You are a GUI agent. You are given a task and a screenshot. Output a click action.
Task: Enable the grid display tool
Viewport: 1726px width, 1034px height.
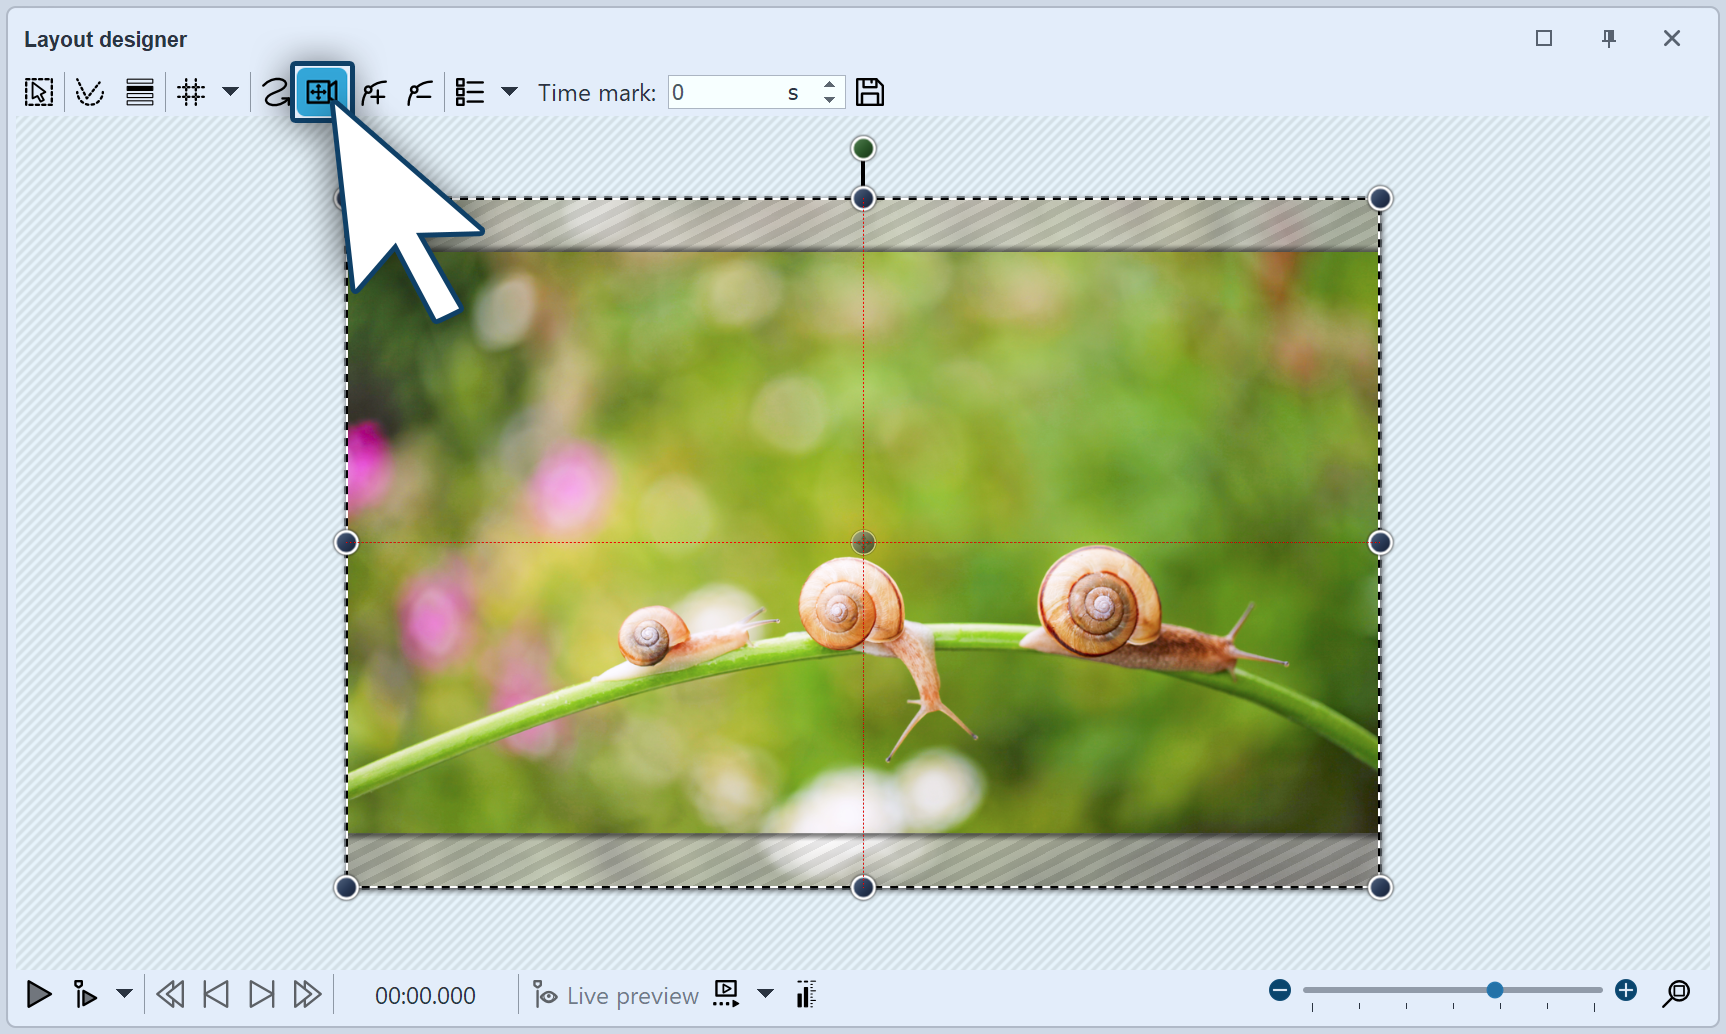pyautogui.click(x=191, y=92)
